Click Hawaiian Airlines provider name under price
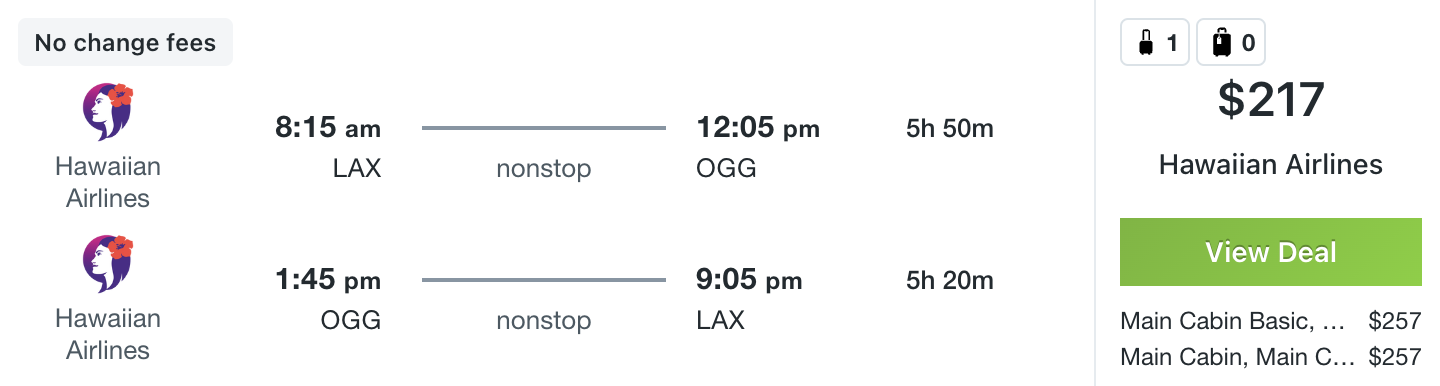Viewport: 1440px width, 386px height. point(1271,165)
